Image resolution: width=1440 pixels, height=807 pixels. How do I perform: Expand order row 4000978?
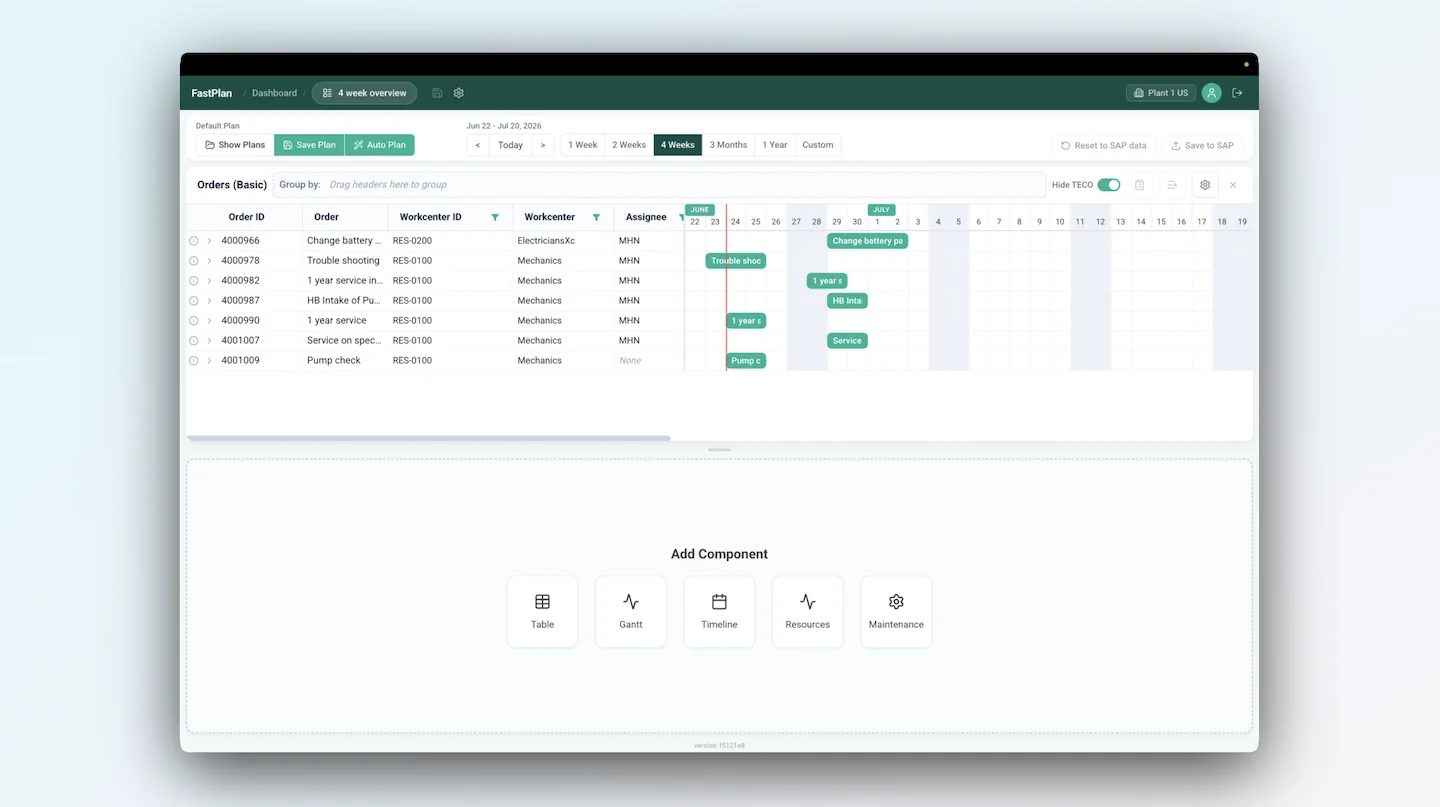[x=209, y=261]
